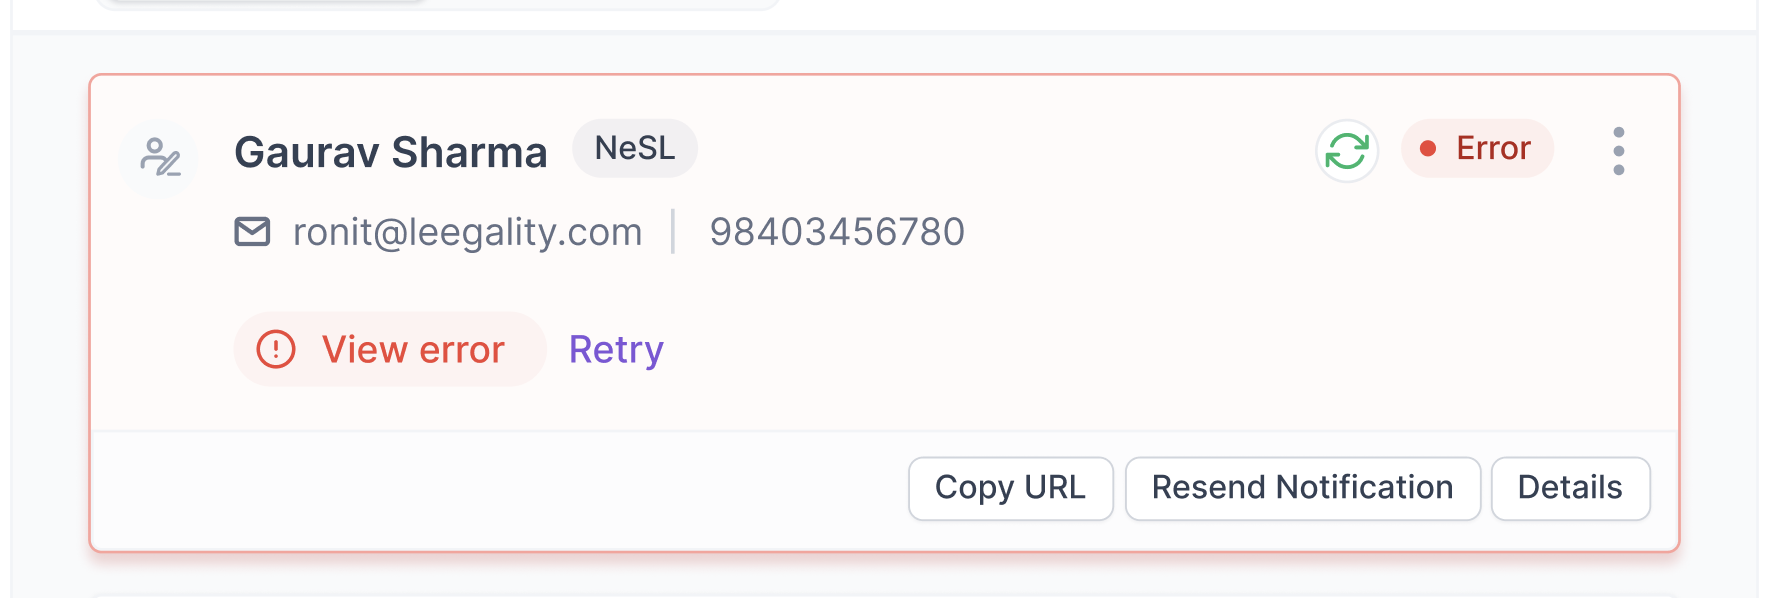Select the Error status badge
1786x598 pixels.
coord(1477,149)
